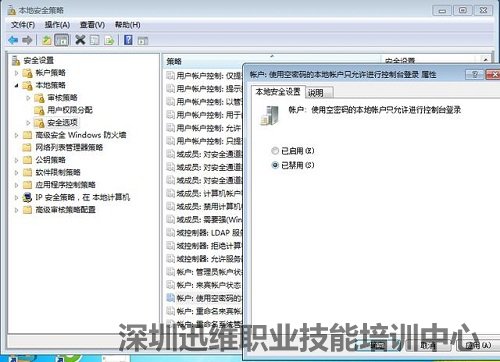Click the 安全设置 root node icon
The image size is (500, 362).
pos(16,61)
